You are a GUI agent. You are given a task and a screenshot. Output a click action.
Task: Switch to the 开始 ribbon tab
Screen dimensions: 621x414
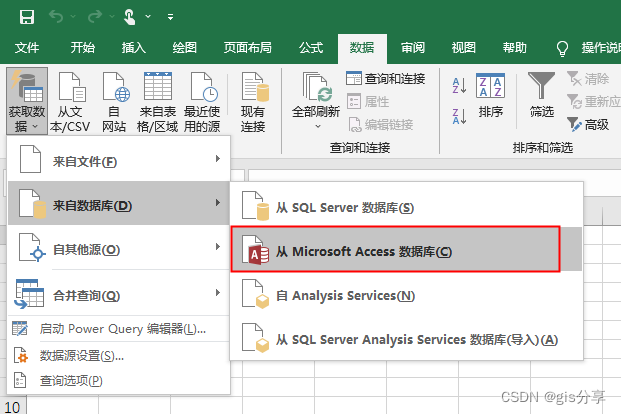pos(83,48)
